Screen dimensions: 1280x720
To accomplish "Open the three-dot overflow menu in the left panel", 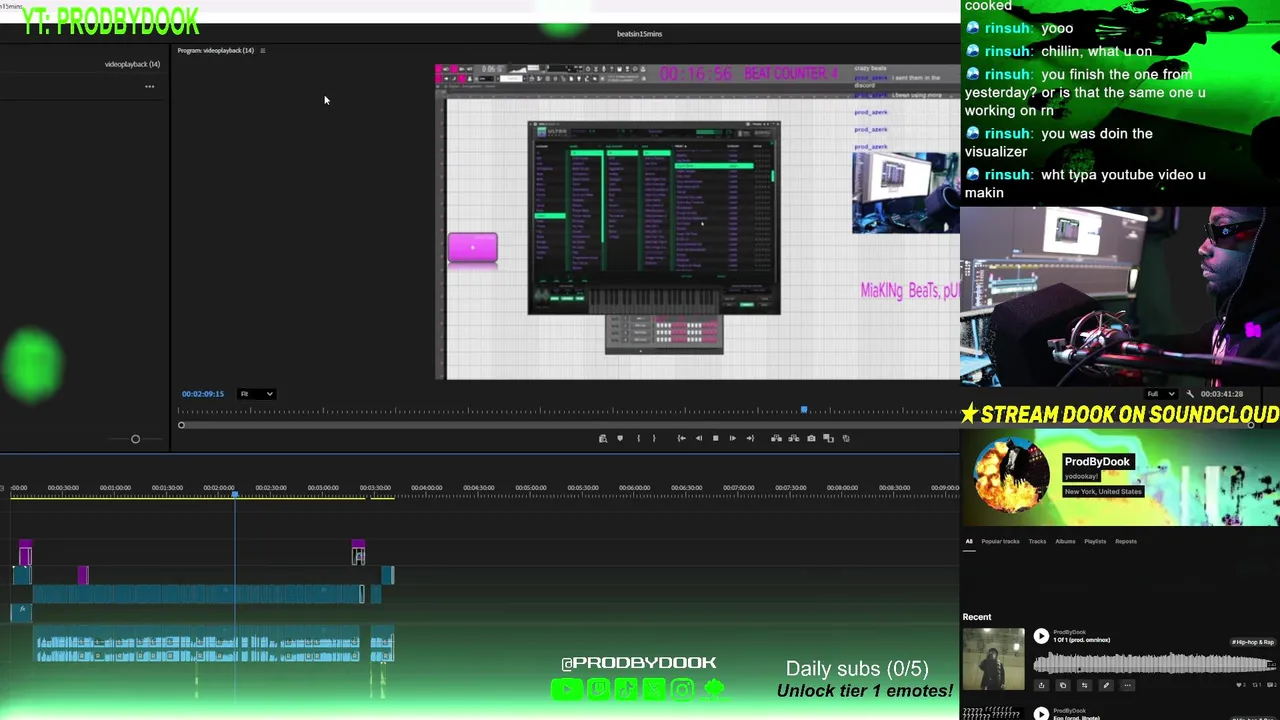I will pos(150,86).
